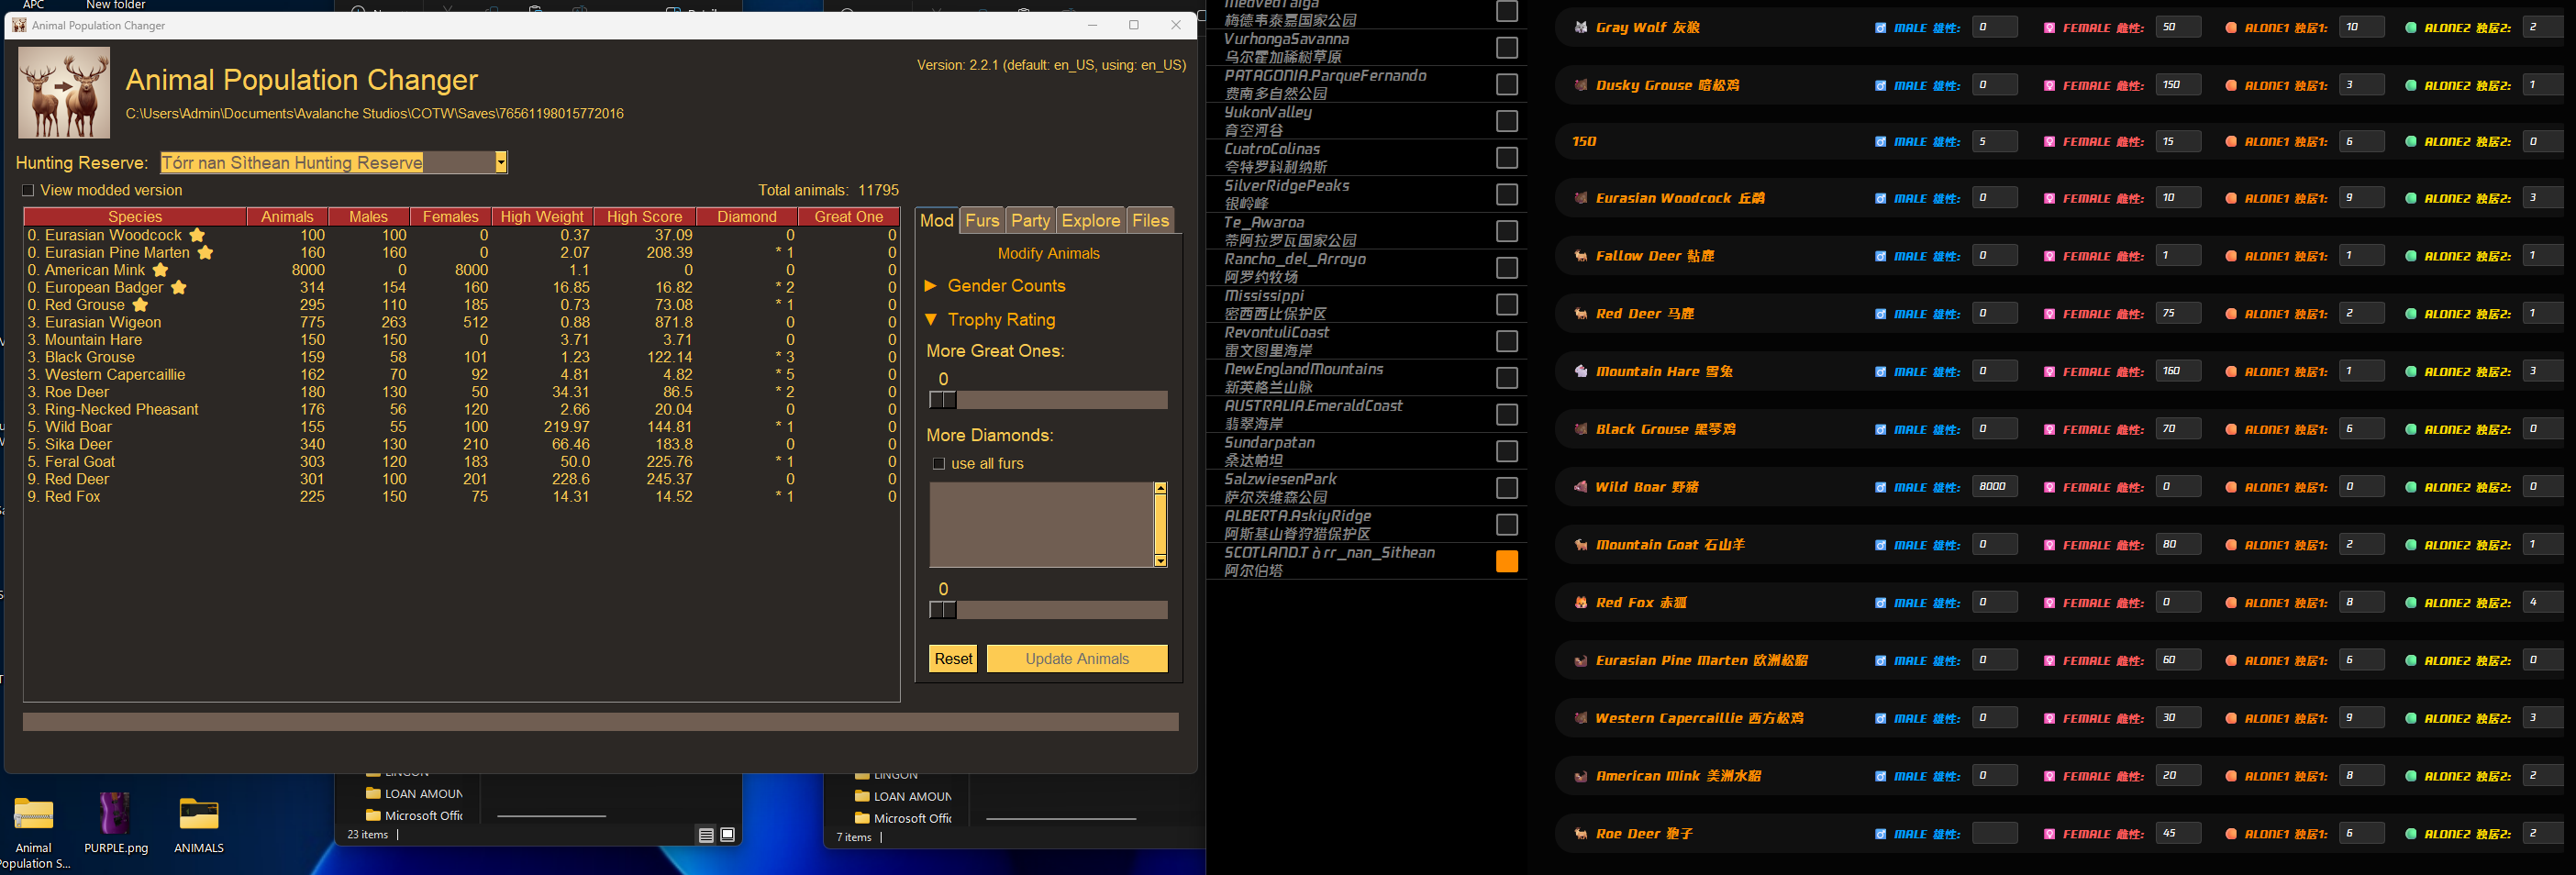This screenshot has height=875, width=2576.
Task: Select the Feral Goat row in species table
Action: [x=461, y=462]
